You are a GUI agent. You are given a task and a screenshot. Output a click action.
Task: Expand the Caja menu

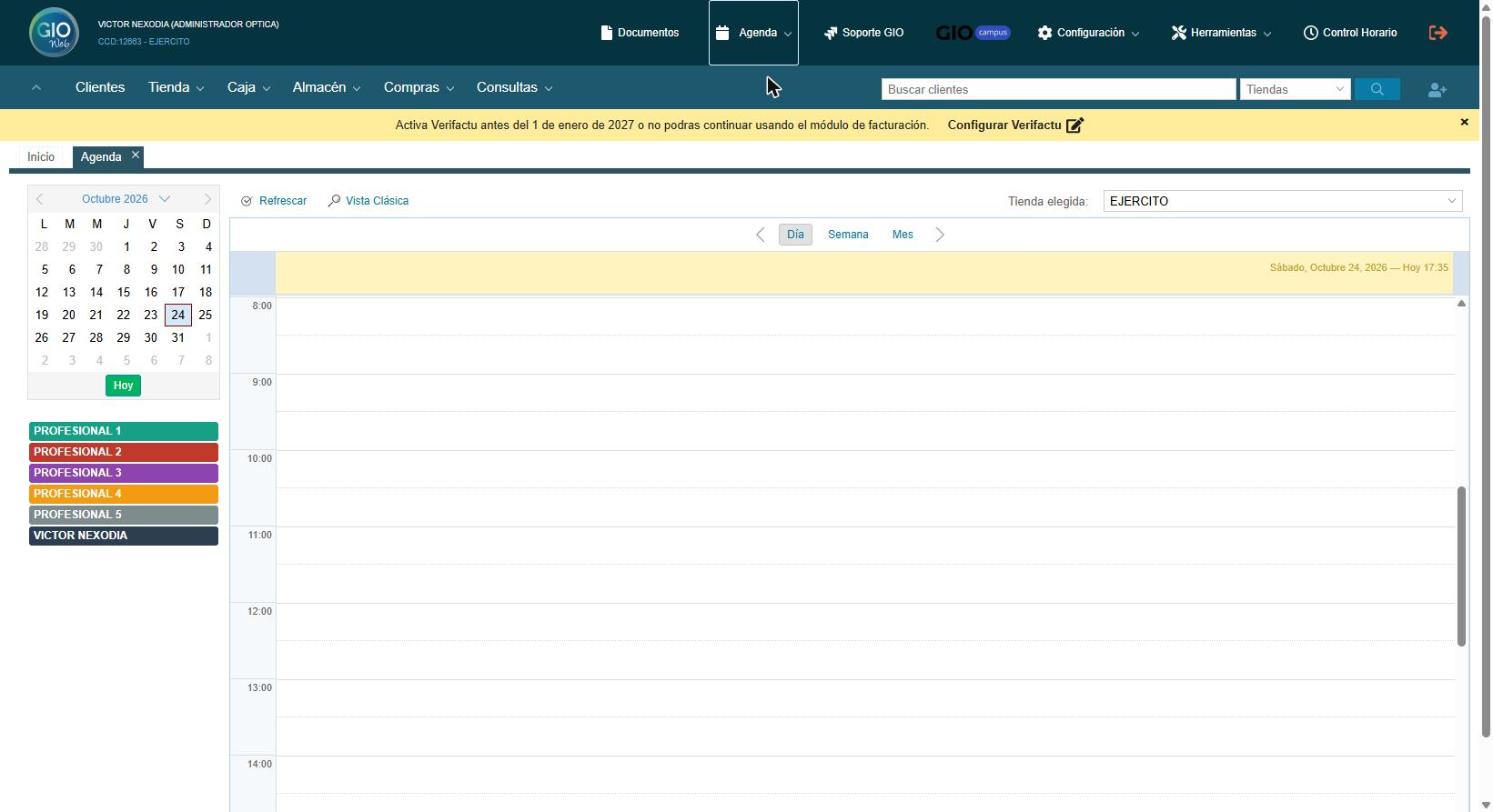[x=249, y=88]
